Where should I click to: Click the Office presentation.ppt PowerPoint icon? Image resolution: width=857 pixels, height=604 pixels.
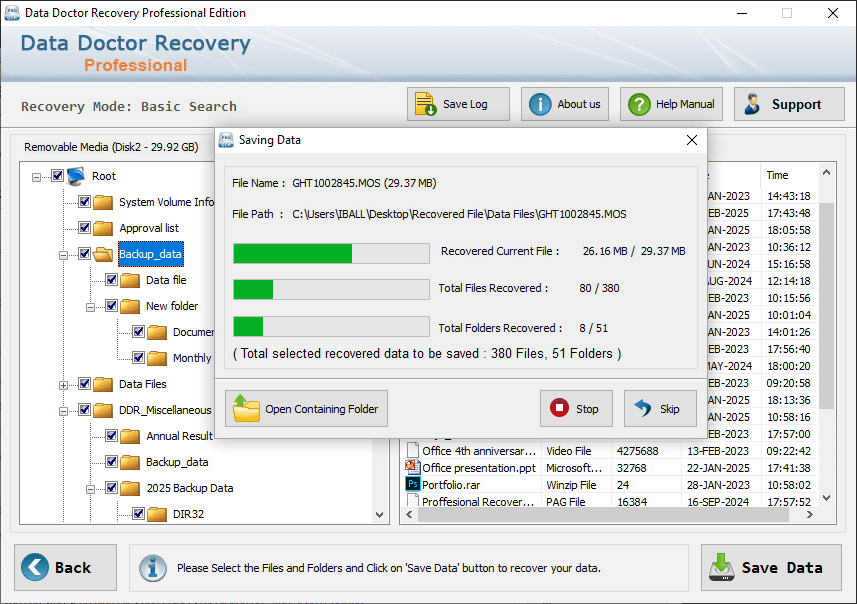click(x=413, y=467)
